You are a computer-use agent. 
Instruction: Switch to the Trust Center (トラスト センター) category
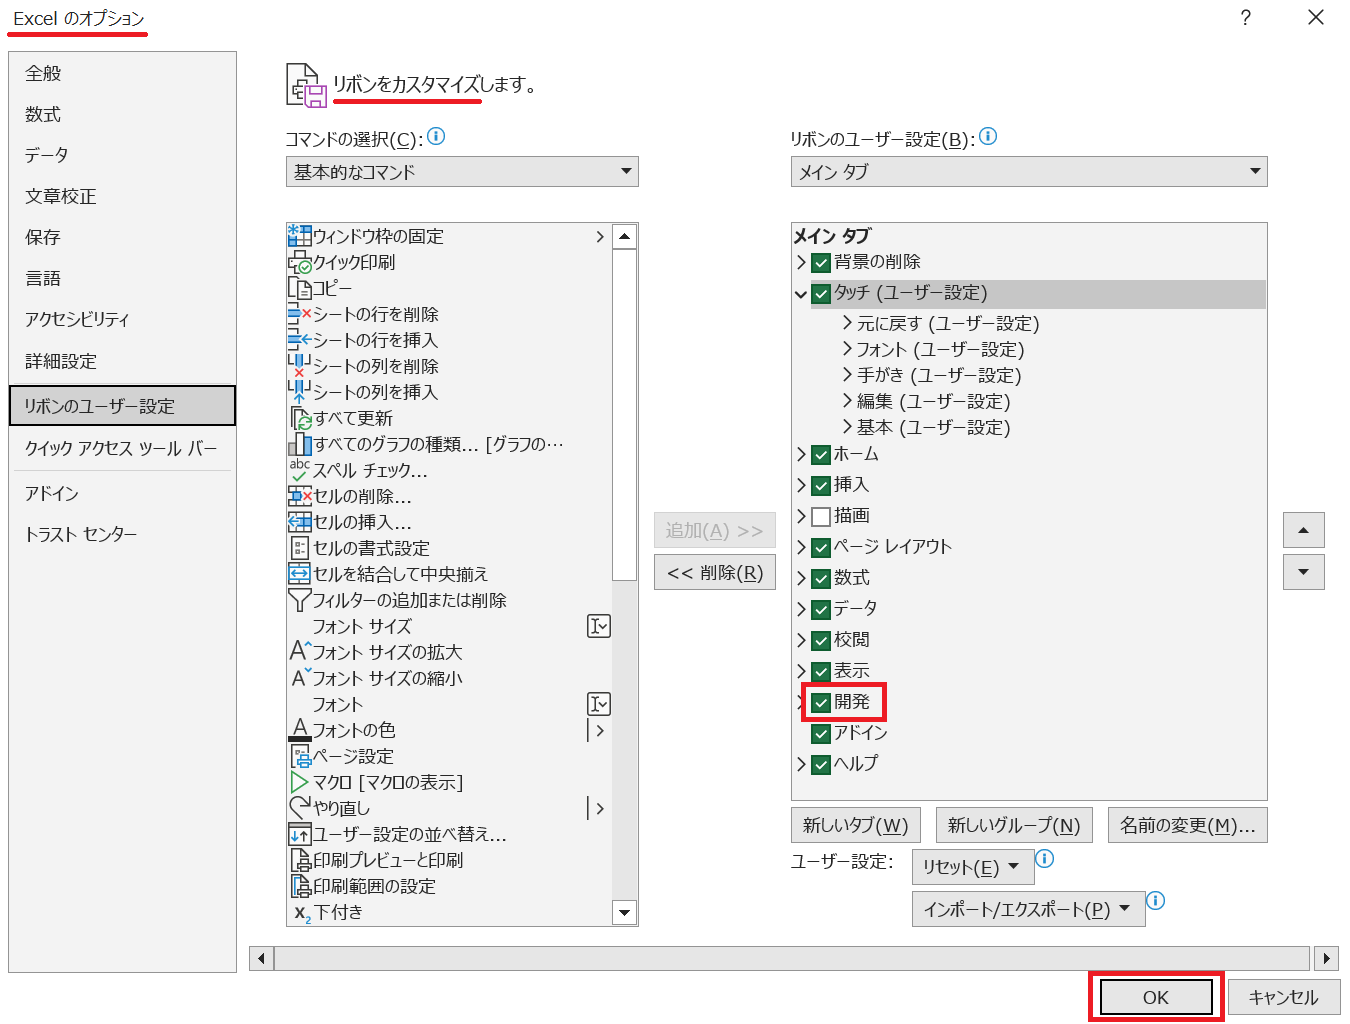[x=81, y=534]
